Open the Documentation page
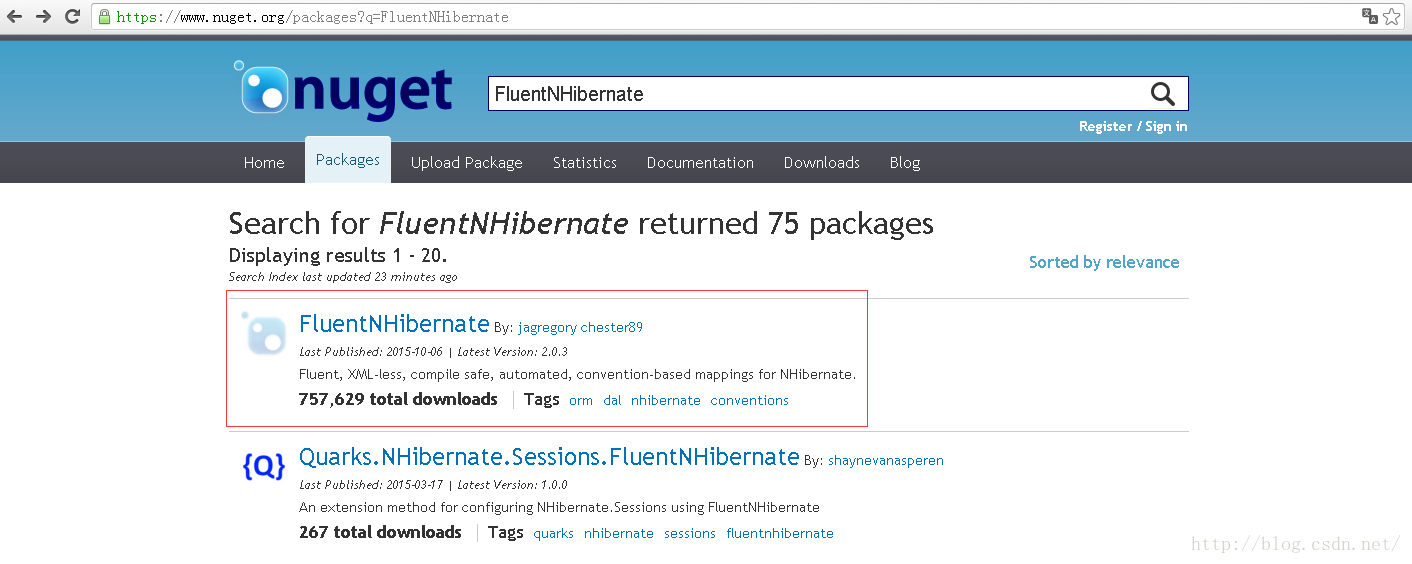This screenshot has height=564, width=1412. (700, 163)
